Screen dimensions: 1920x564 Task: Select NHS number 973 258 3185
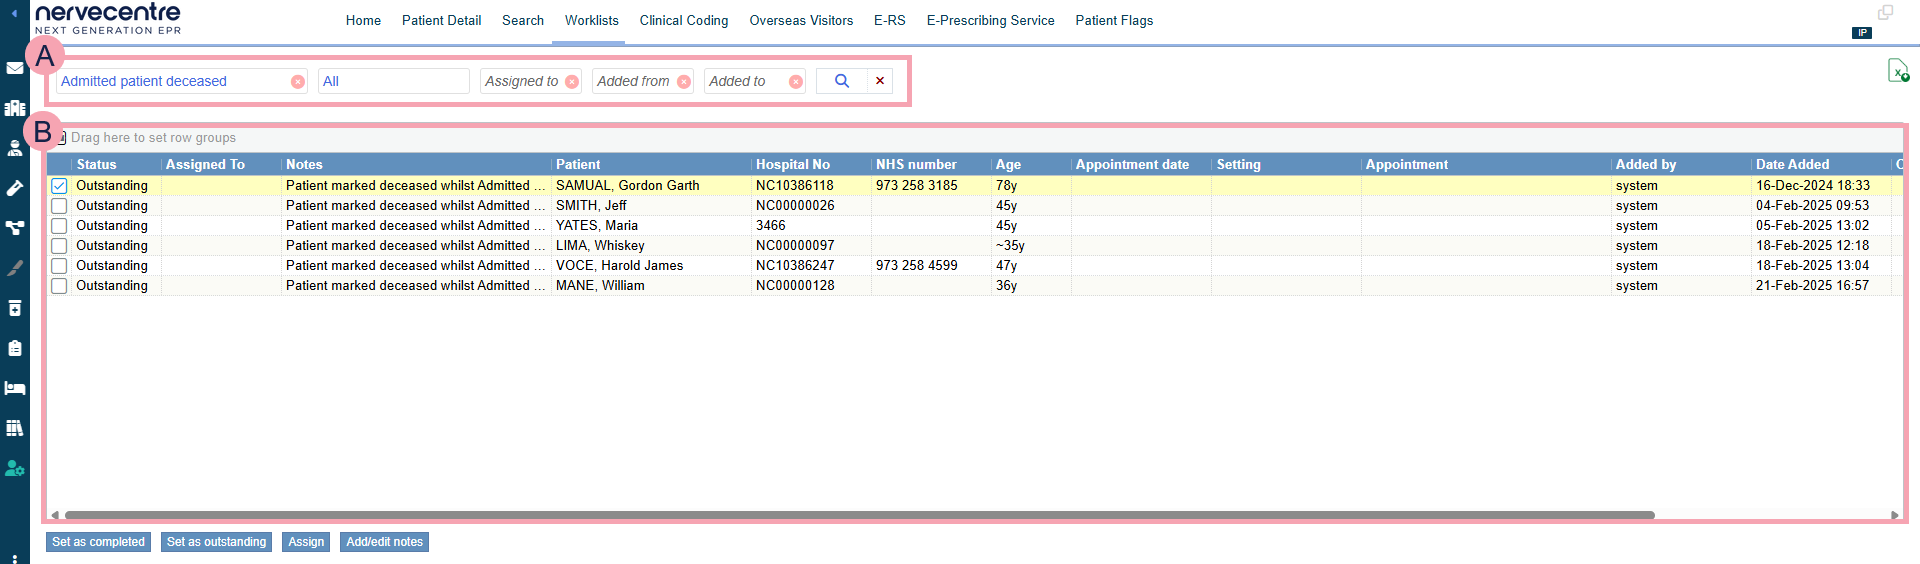point(916,186)
